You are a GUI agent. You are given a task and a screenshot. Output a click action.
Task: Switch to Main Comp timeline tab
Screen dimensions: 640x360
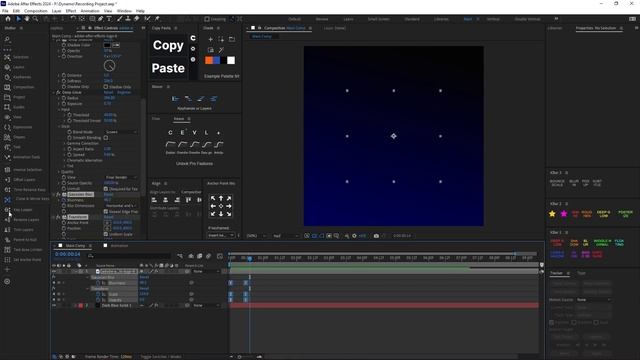pyautogui.click(x=75, y=246)
